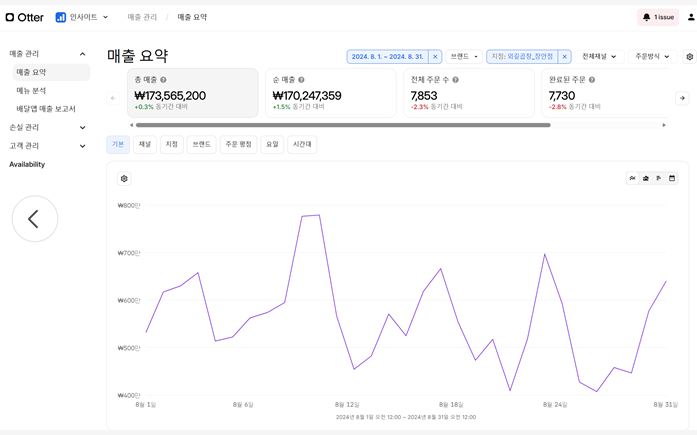Click the round back arrow button
The width and height of the screenshot is (697, 435).
point(35,219)
